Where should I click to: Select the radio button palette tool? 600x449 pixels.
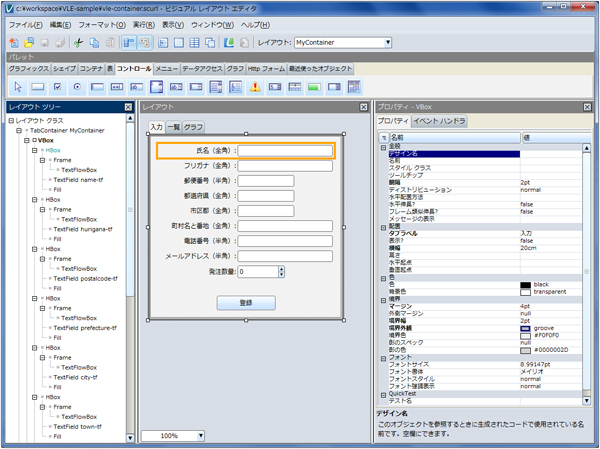pyautogui.click(x=77, y=87)
